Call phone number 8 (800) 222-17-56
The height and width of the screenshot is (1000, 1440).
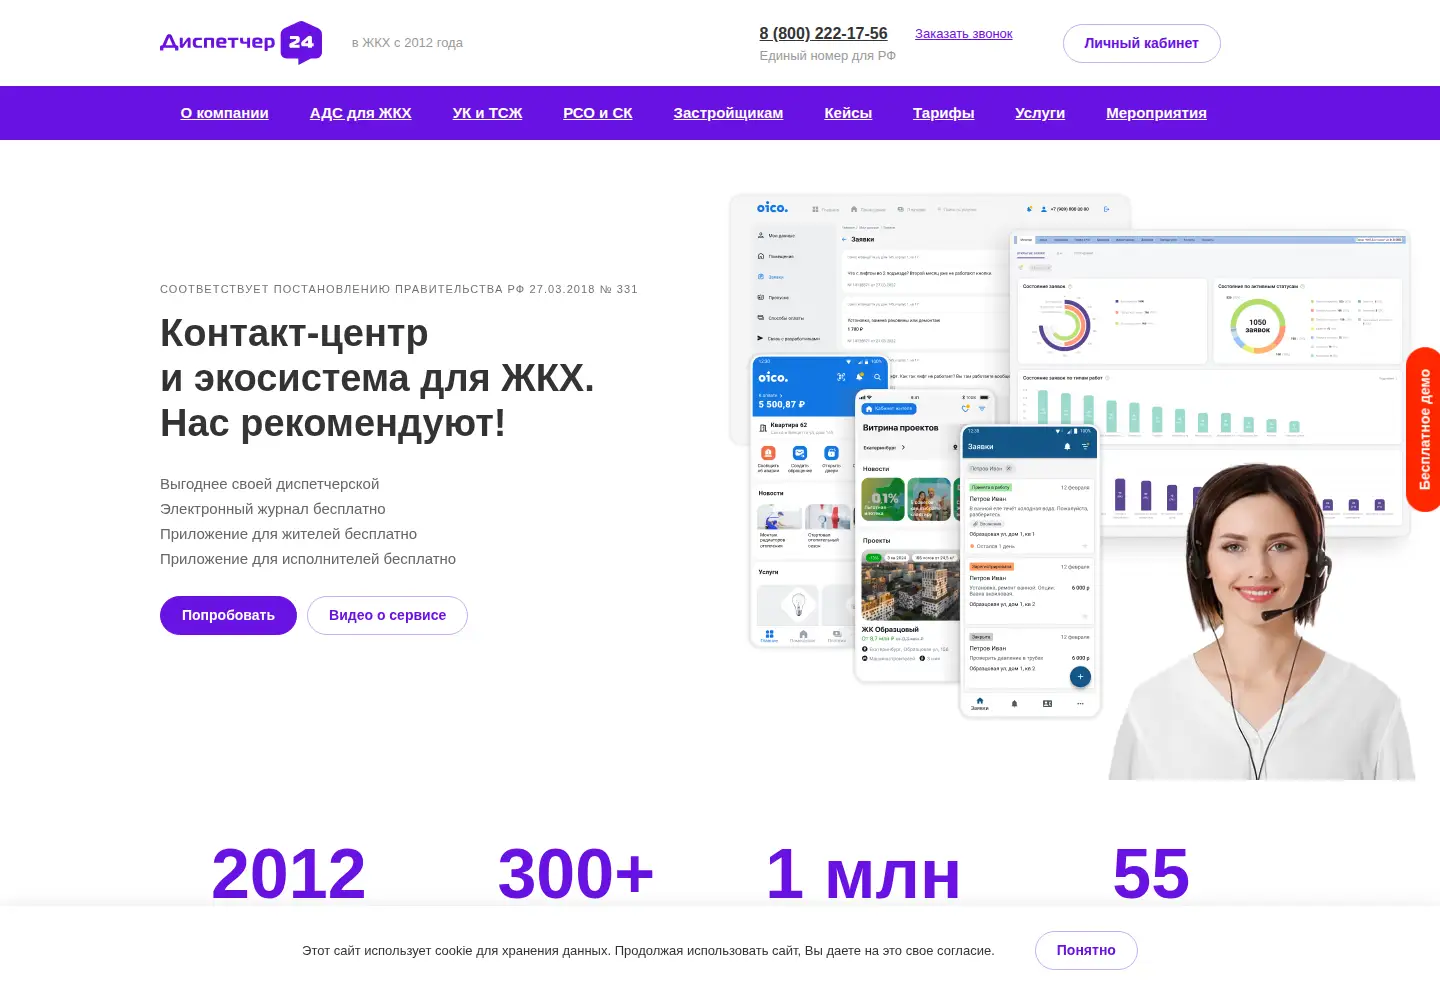[823, 33]
